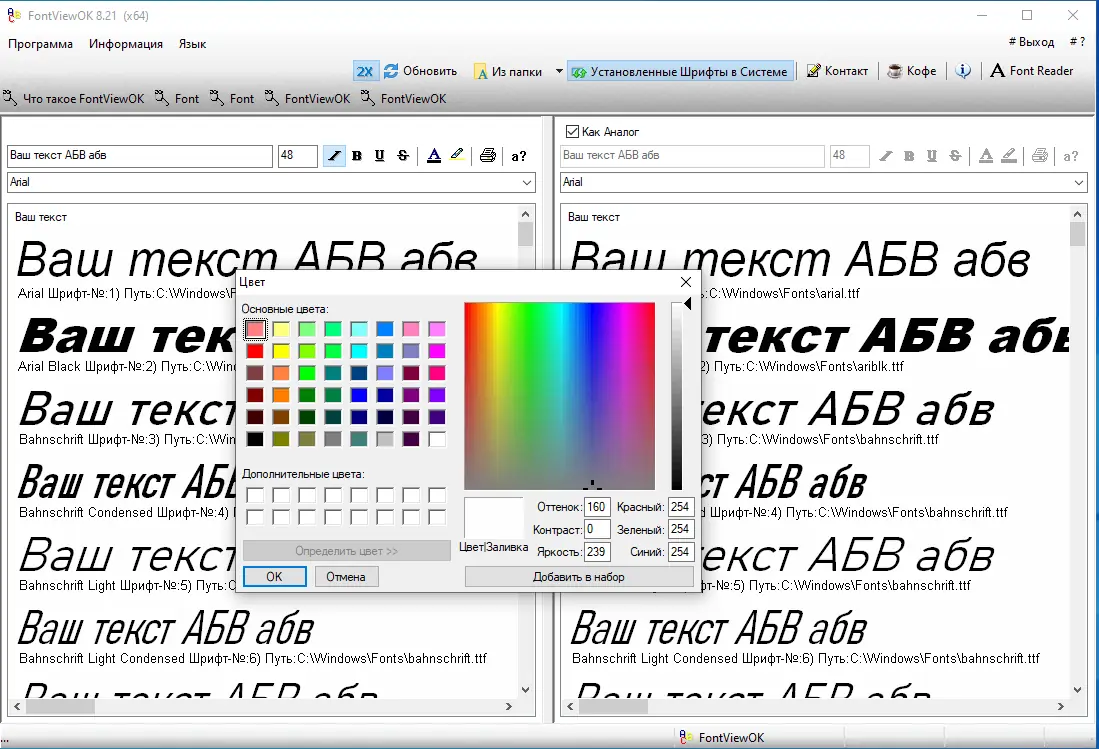This screenshot has width=1099, height=749.
Task: Select the bright red basic color swatch
Action: (255, 351)
